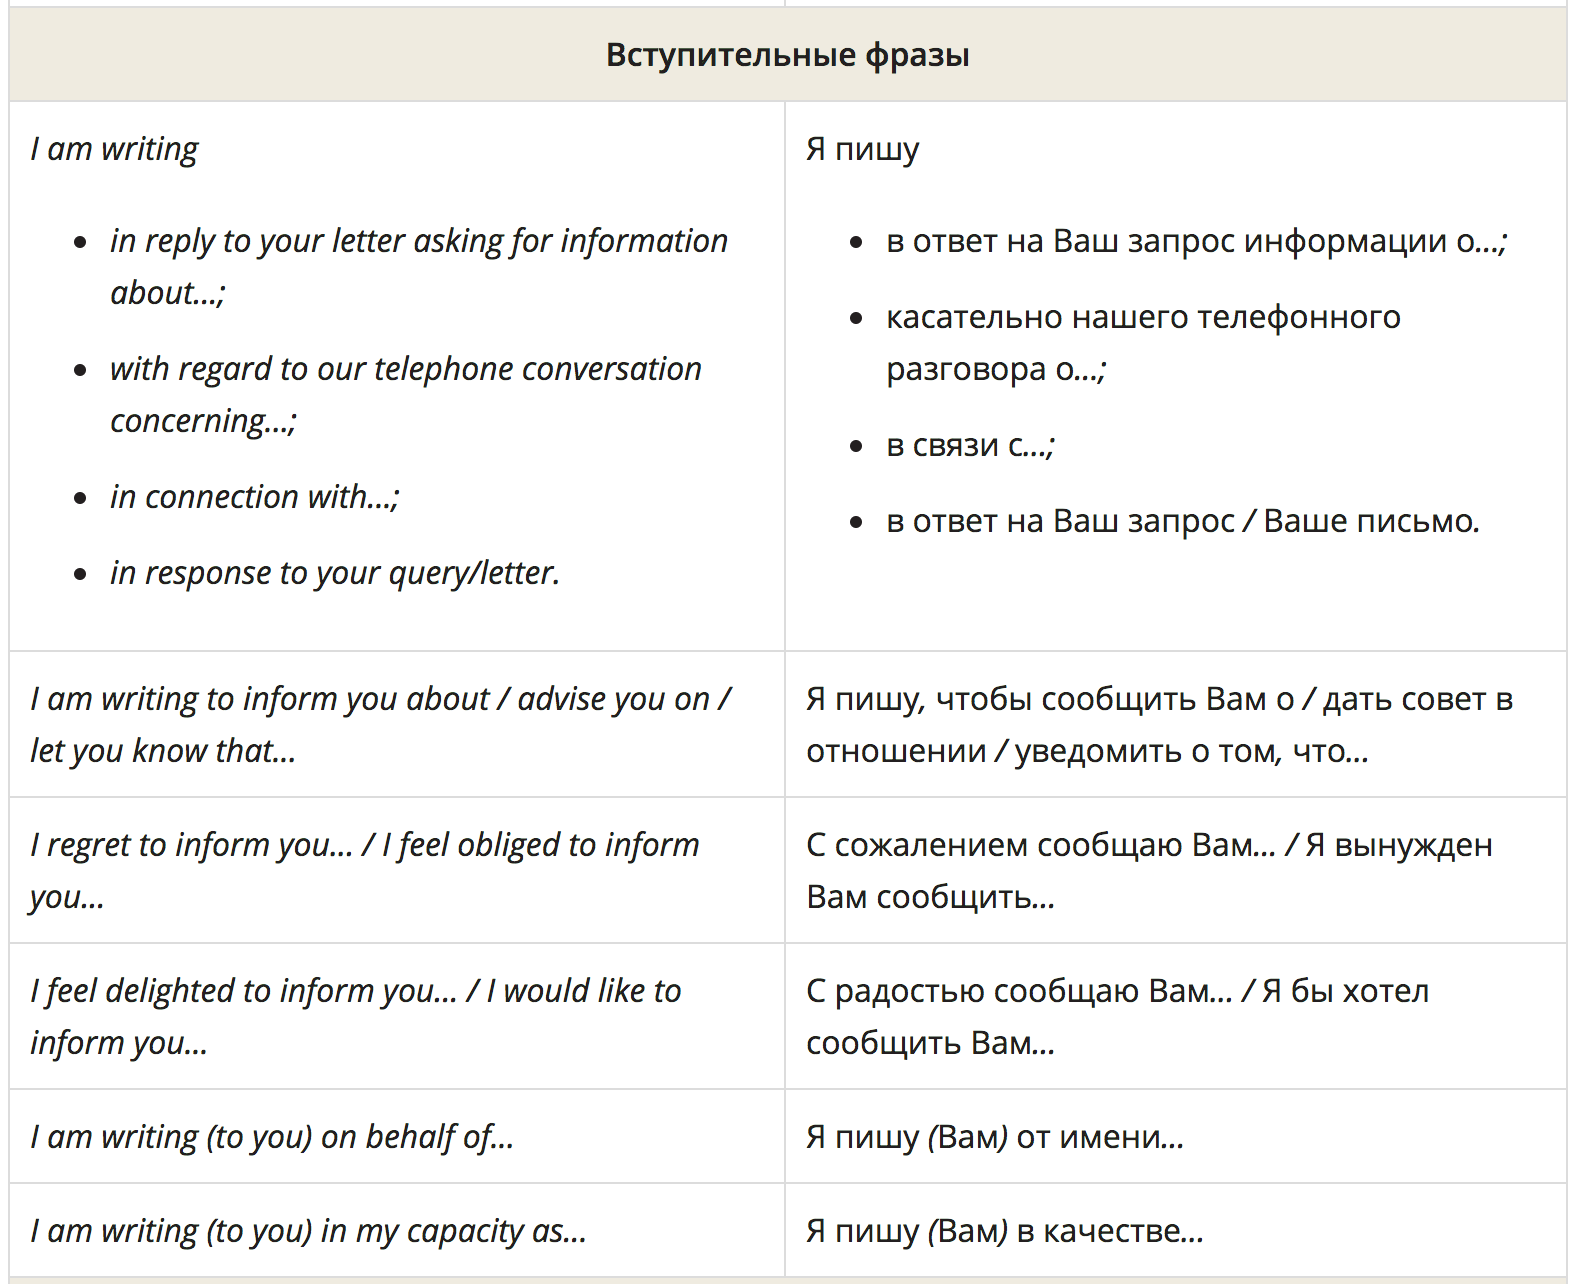This screenshot has height=1284, width=1574.
Task: Click "with regard to our telephone conversation" bullet
Action: tap(405, 369)
